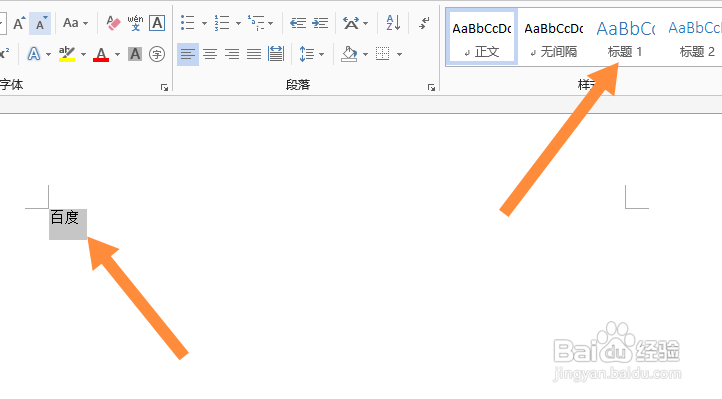Click the selected 百度 text in the document
The image size is (722, 399).
click(x=64, y=218)
